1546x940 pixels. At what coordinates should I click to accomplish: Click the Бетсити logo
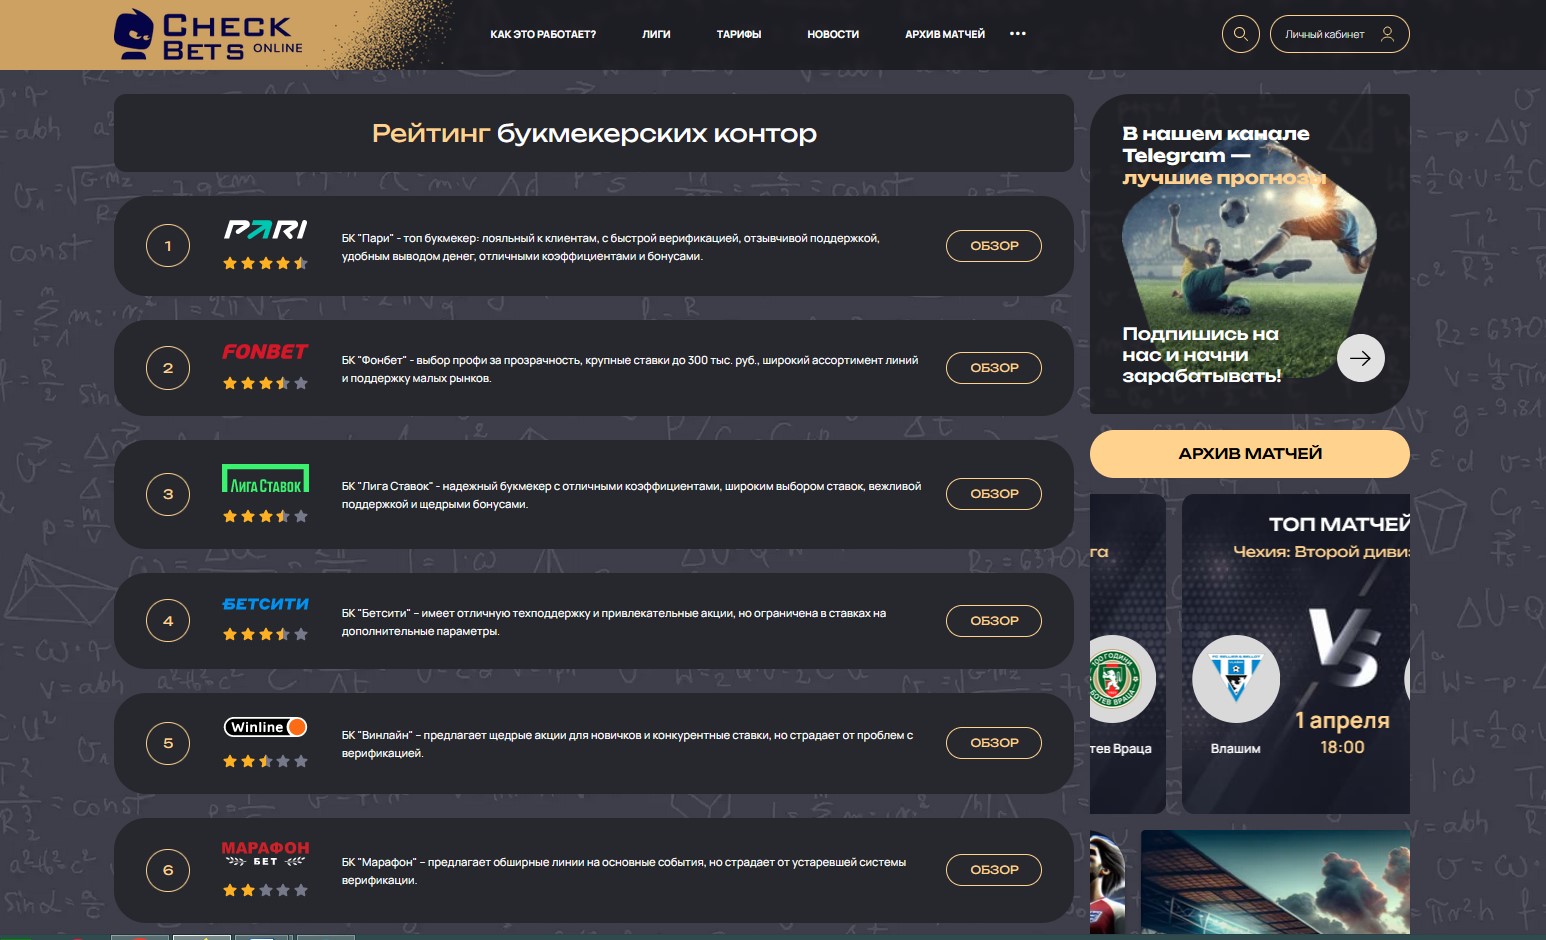265,604
